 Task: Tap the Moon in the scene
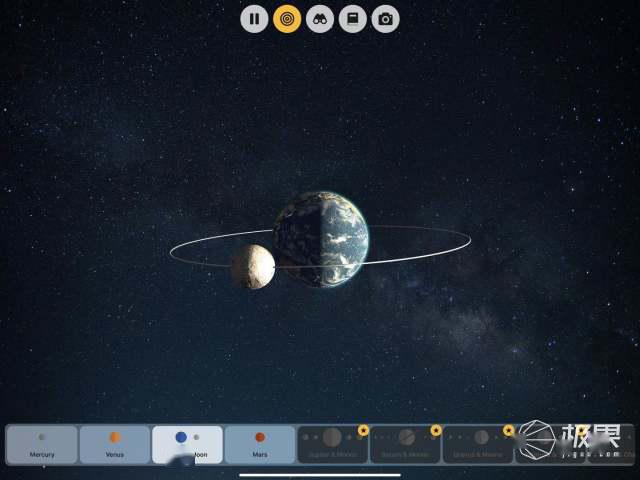pyautogui.click(x=253, y=267)
